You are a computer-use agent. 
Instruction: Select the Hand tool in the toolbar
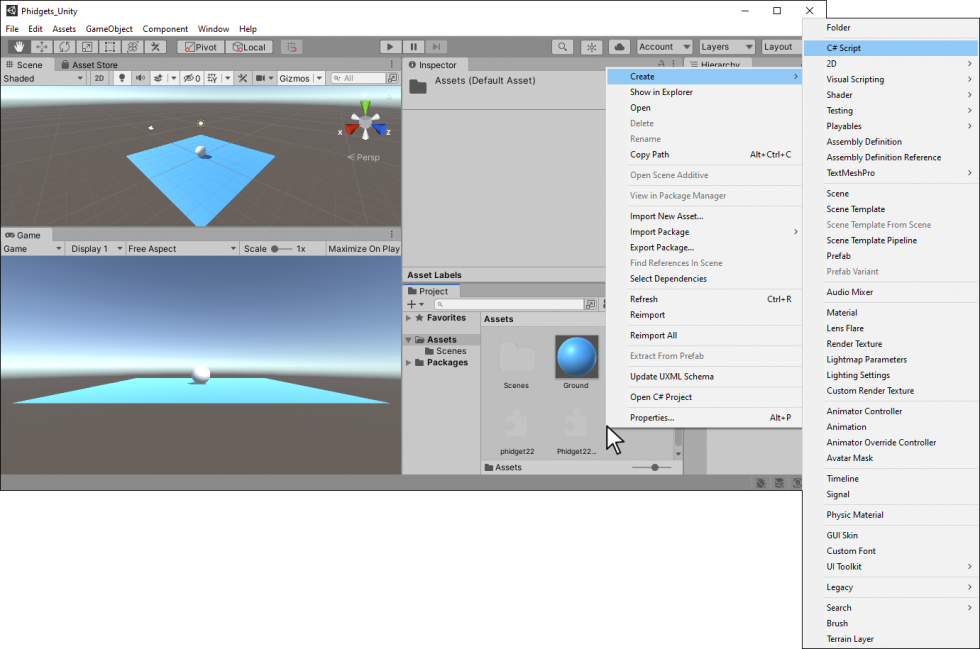(x=19, y=47)
